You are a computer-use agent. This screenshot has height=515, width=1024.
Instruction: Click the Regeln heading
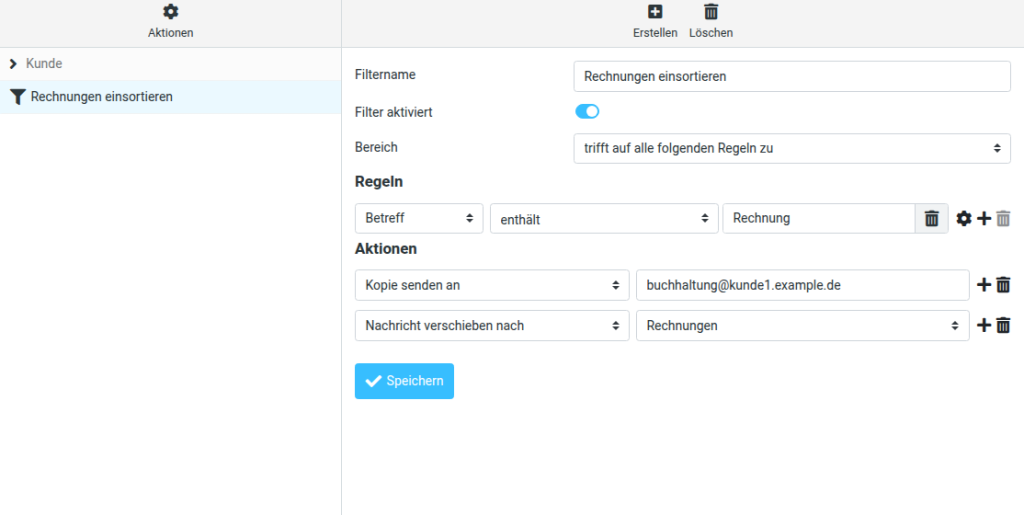379,182
